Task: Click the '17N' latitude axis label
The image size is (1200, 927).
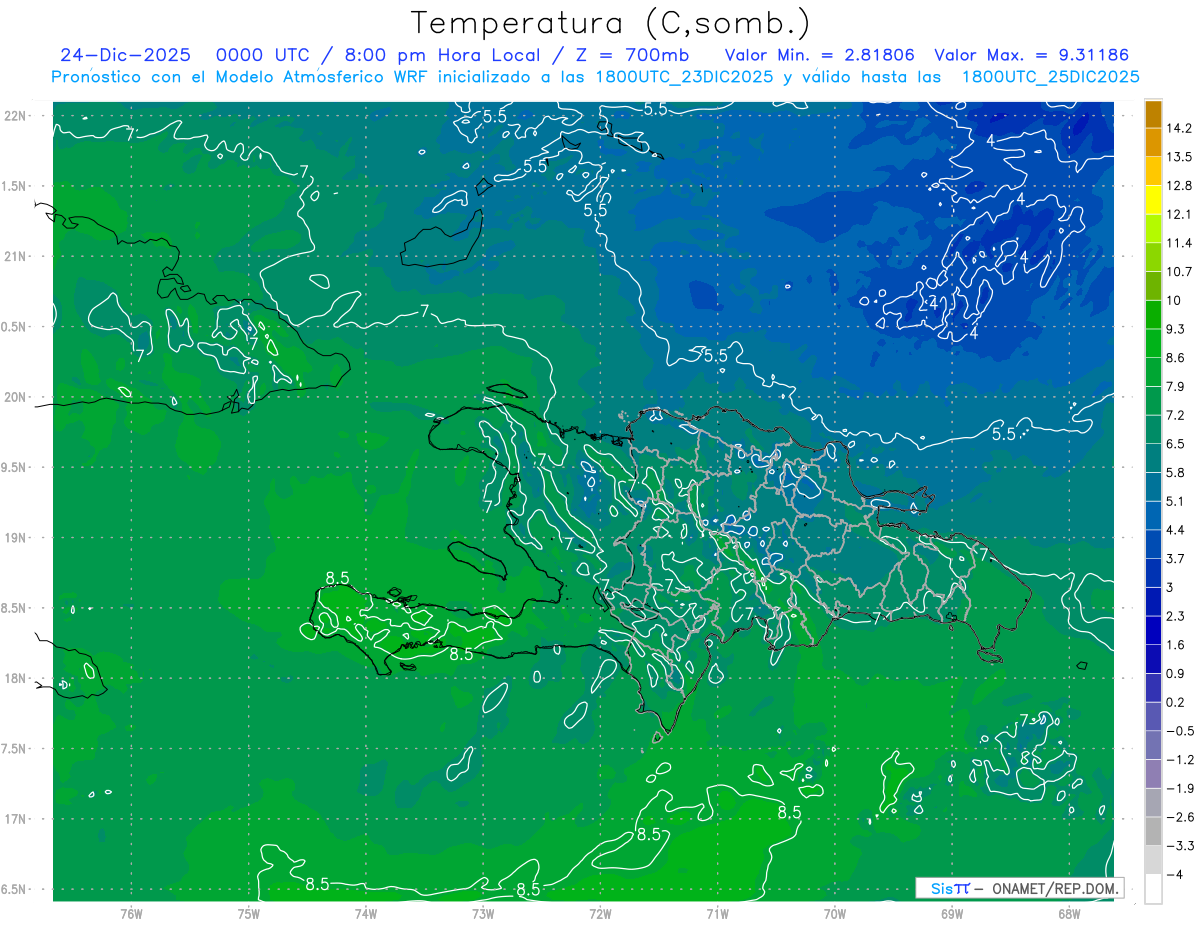Action: pos(16,819)
